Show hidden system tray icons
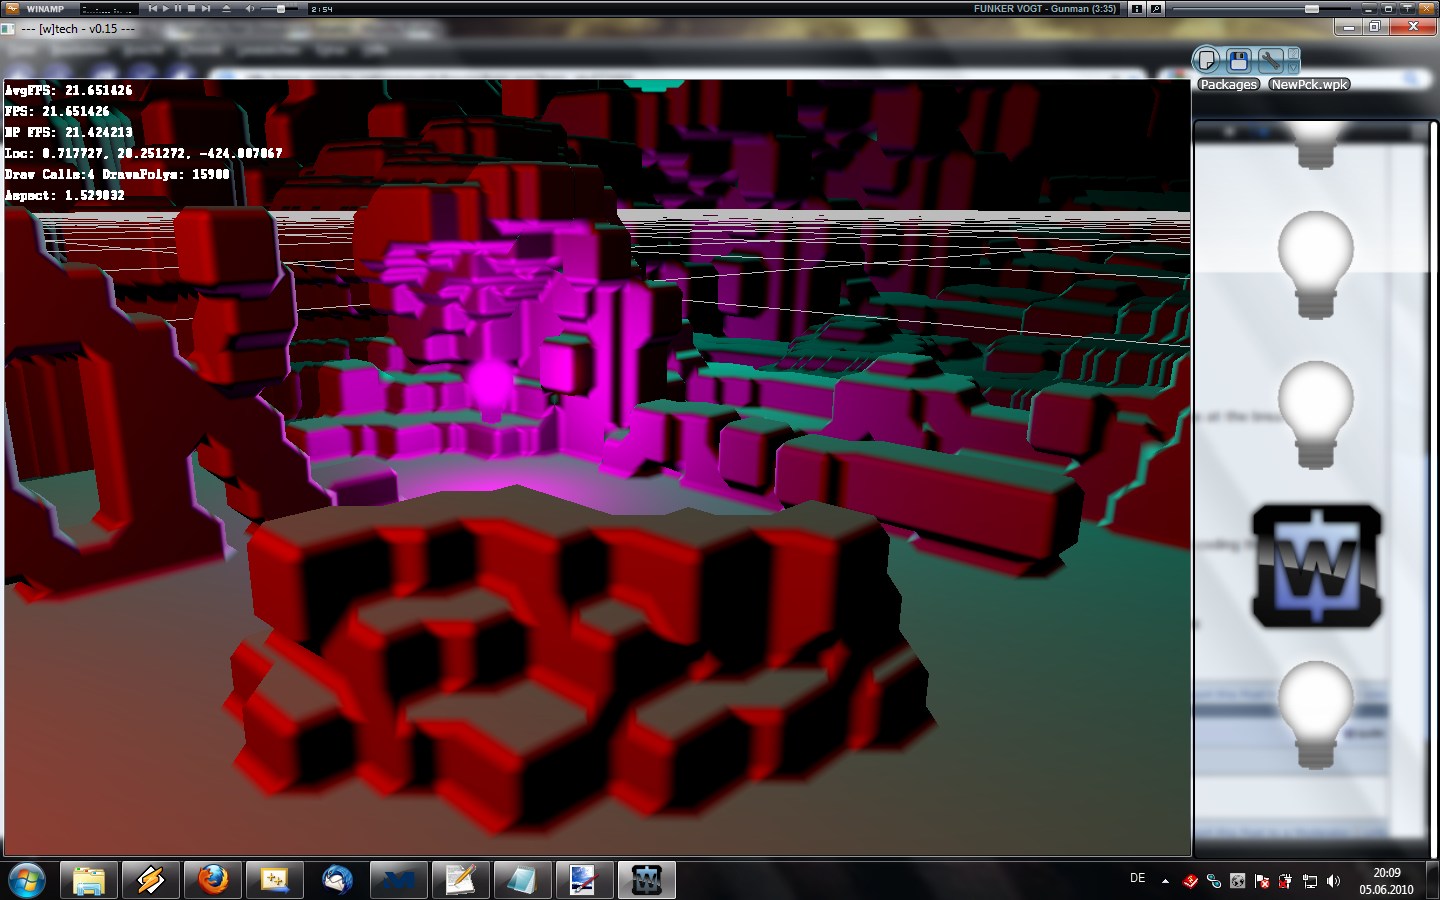Screen dimensions: 1440x900 [x=1165, y=881]
